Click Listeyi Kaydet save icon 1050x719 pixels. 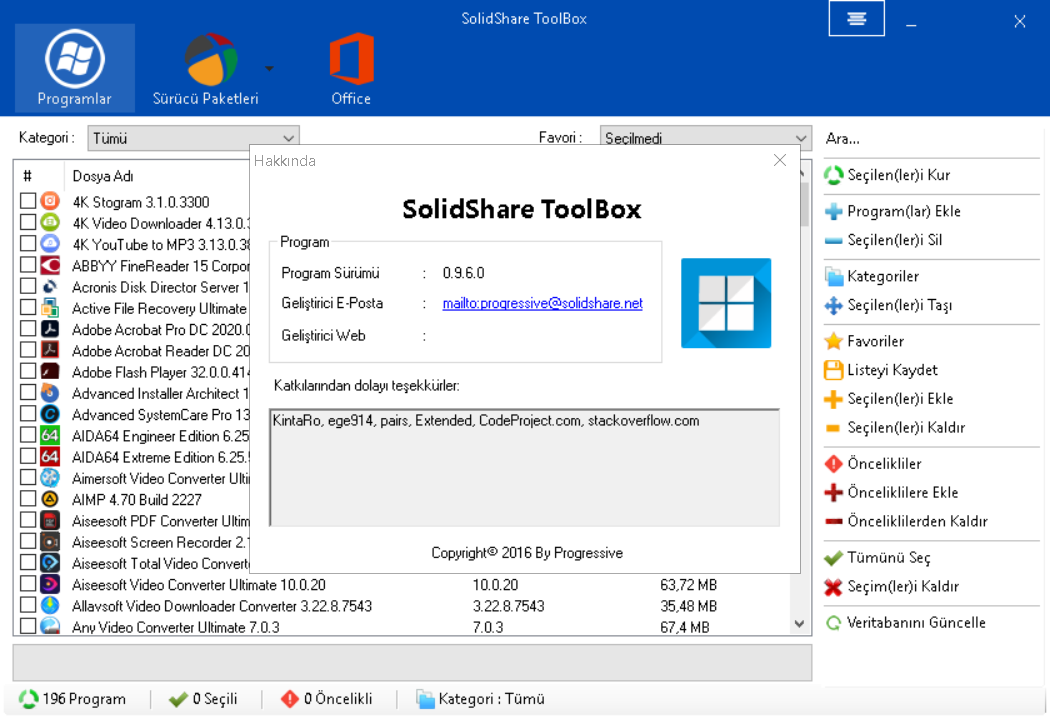[833, 370]
